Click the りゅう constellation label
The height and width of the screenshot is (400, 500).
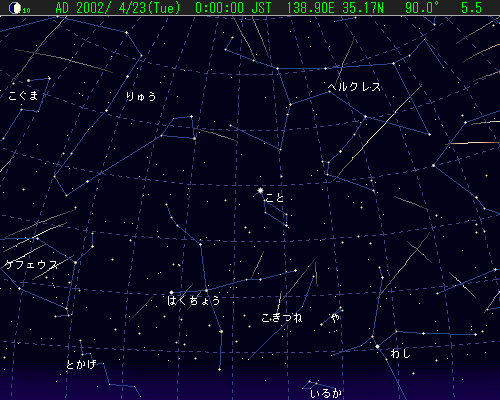(x=141, y=96)
